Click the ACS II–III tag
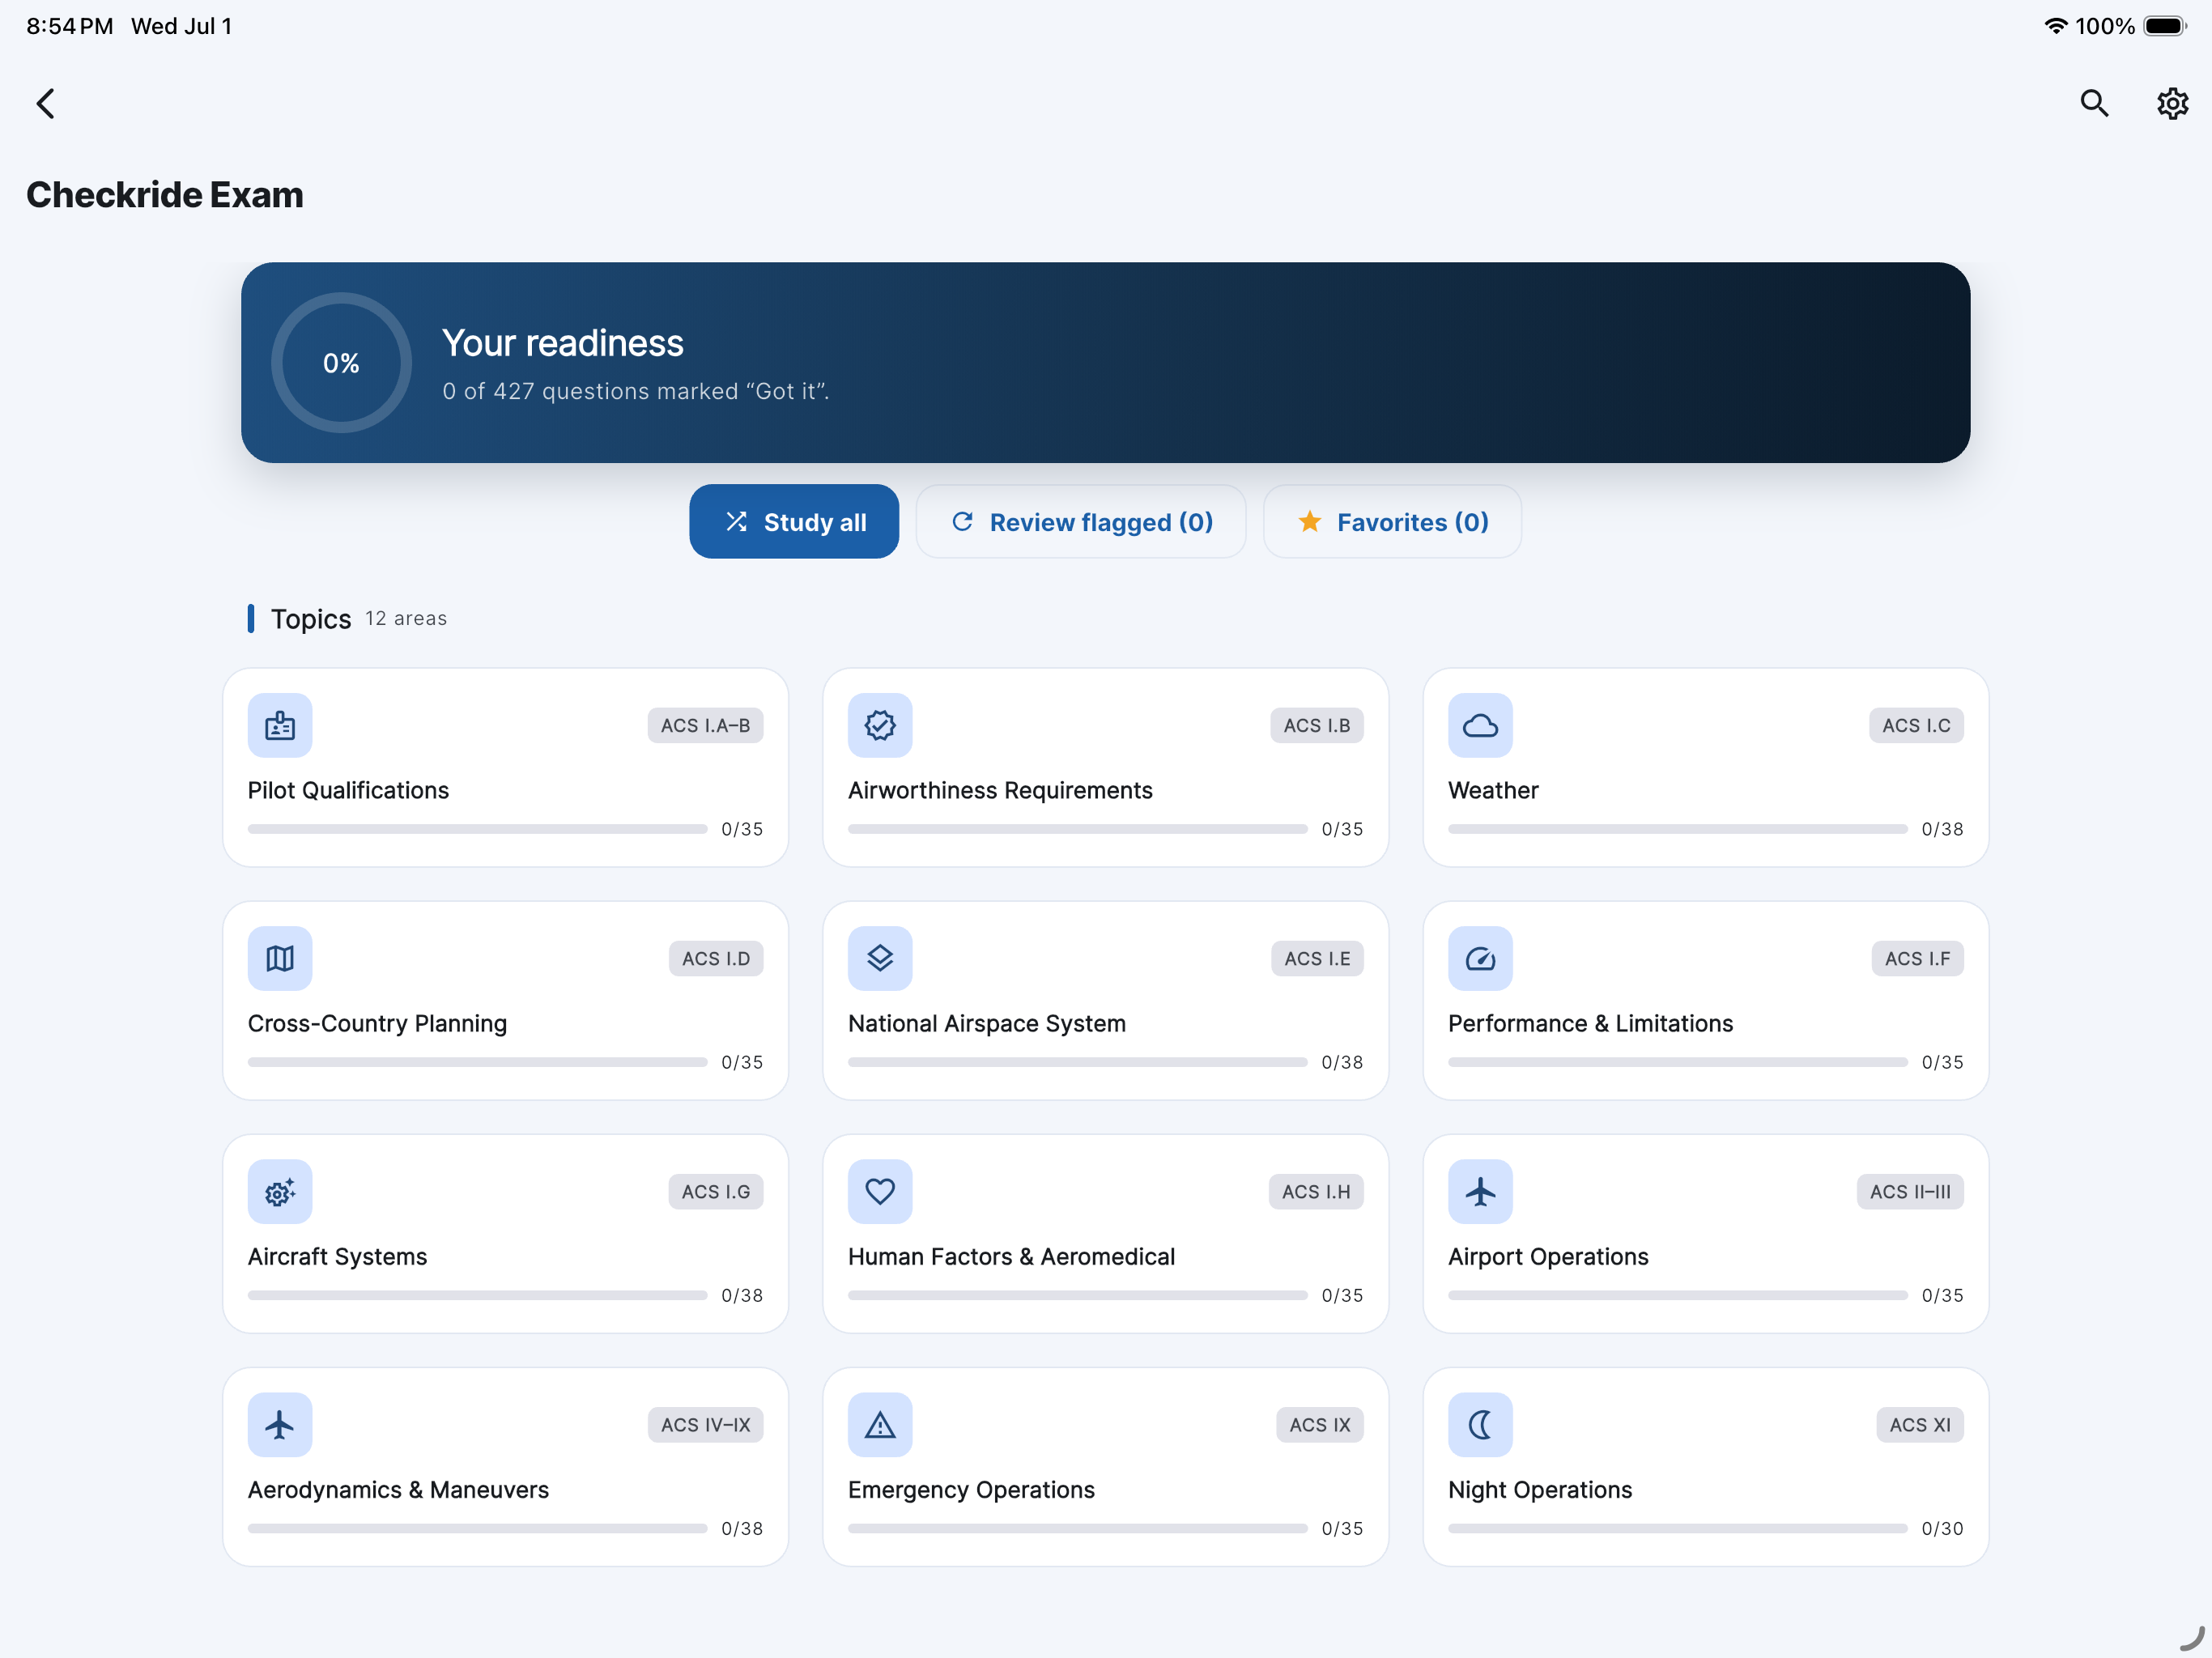 pyautogui.click(x=1910, y=1191)
